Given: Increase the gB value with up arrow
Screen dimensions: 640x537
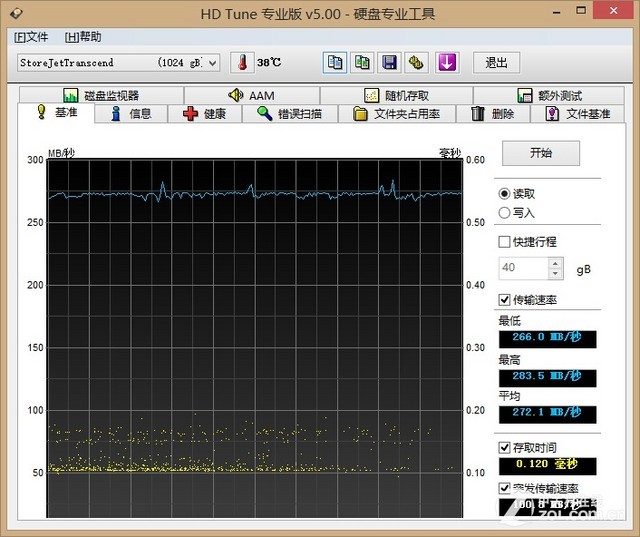Looking at the screenshot, I should pyautogui.click(x=555, y=263).
